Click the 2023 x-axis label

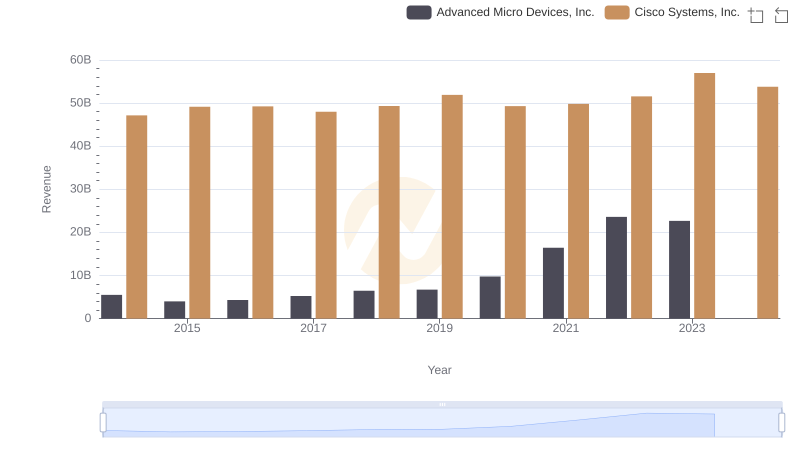click(x=692, y=328)
